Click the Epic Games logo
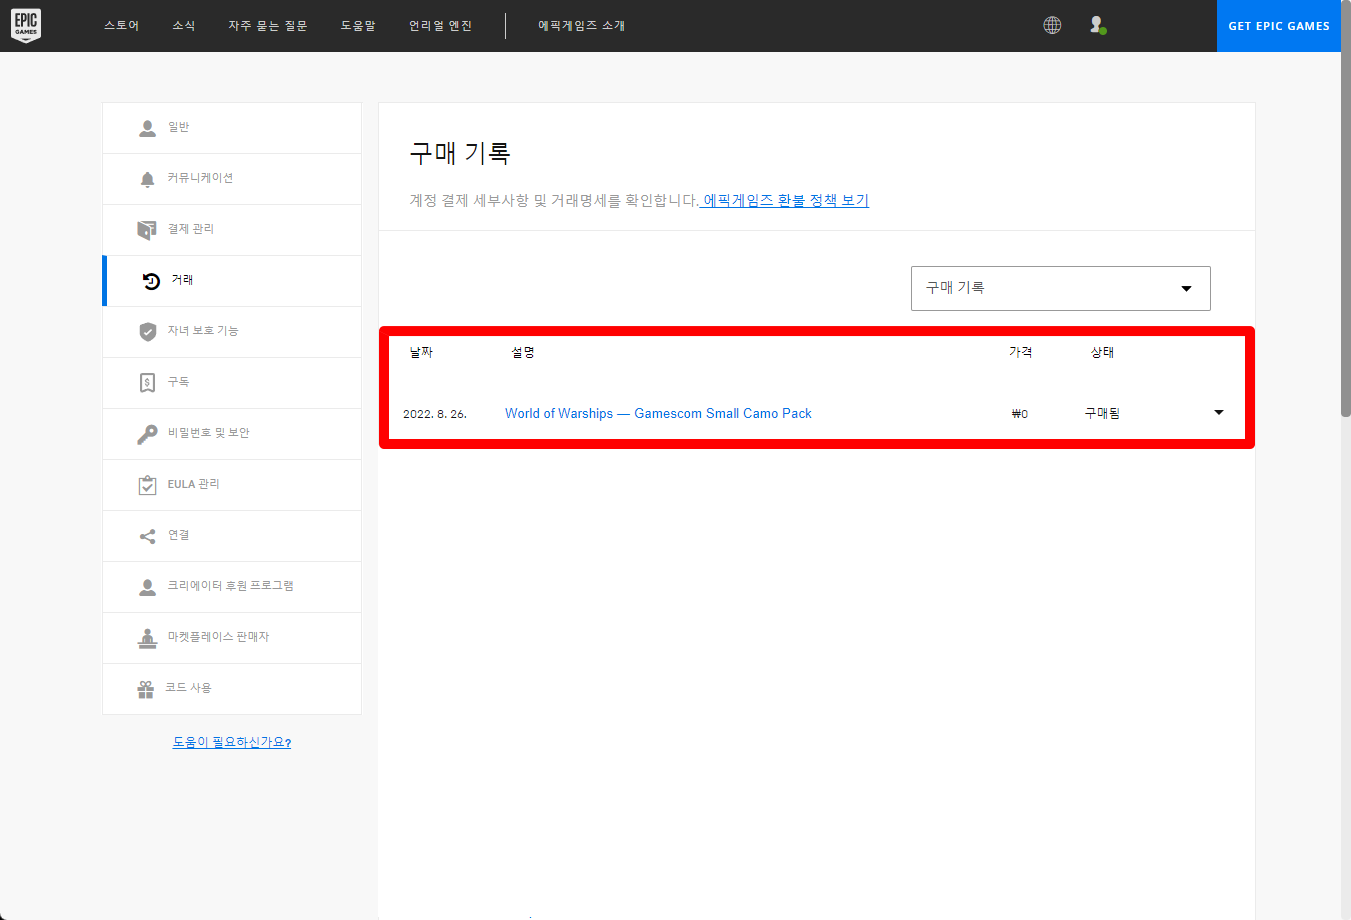The width and height of the screenshot is (1351, 920). (x=26, y=26)
